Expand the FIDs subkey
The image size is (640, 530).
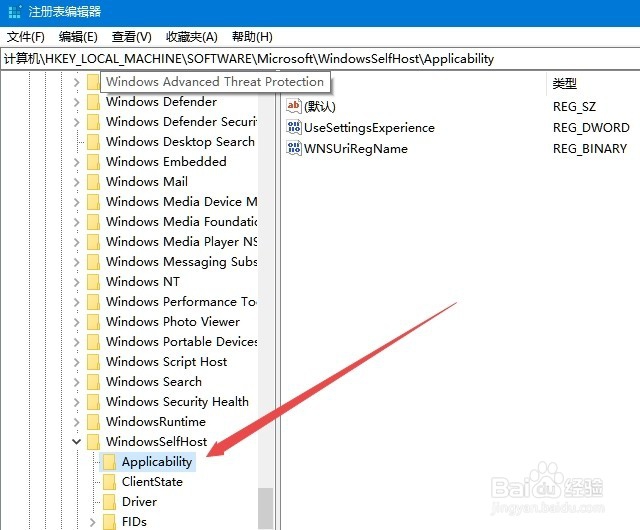pyautogui.click(x=92, y=522)
